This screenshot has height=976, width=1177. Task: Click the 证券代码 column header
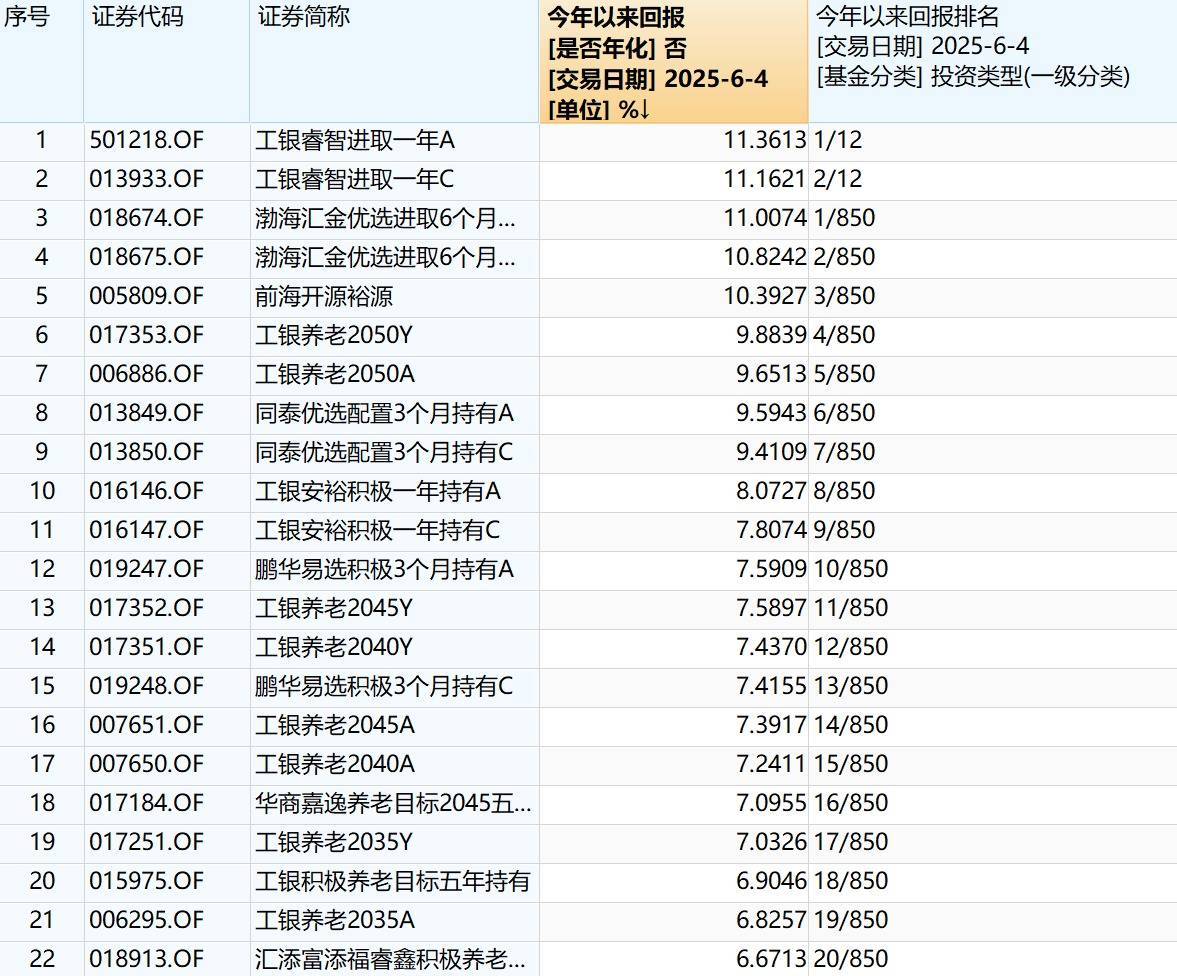[x=137, y=18]
